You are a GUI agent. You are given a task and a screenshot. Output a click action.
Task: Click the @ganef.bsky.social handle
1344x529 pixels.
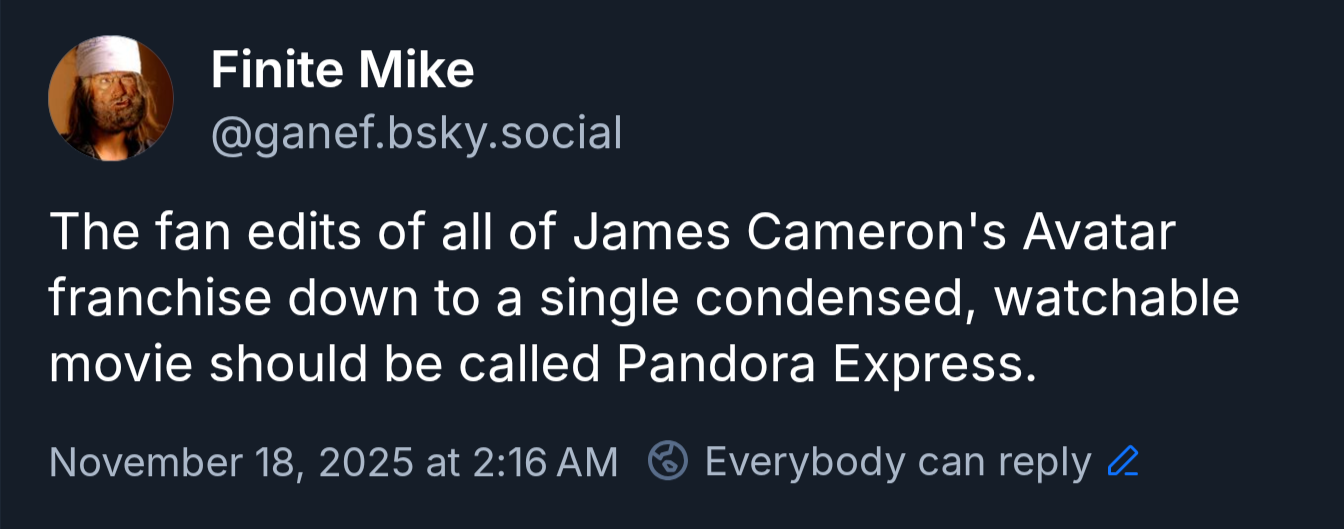click(x=416, y=132)
